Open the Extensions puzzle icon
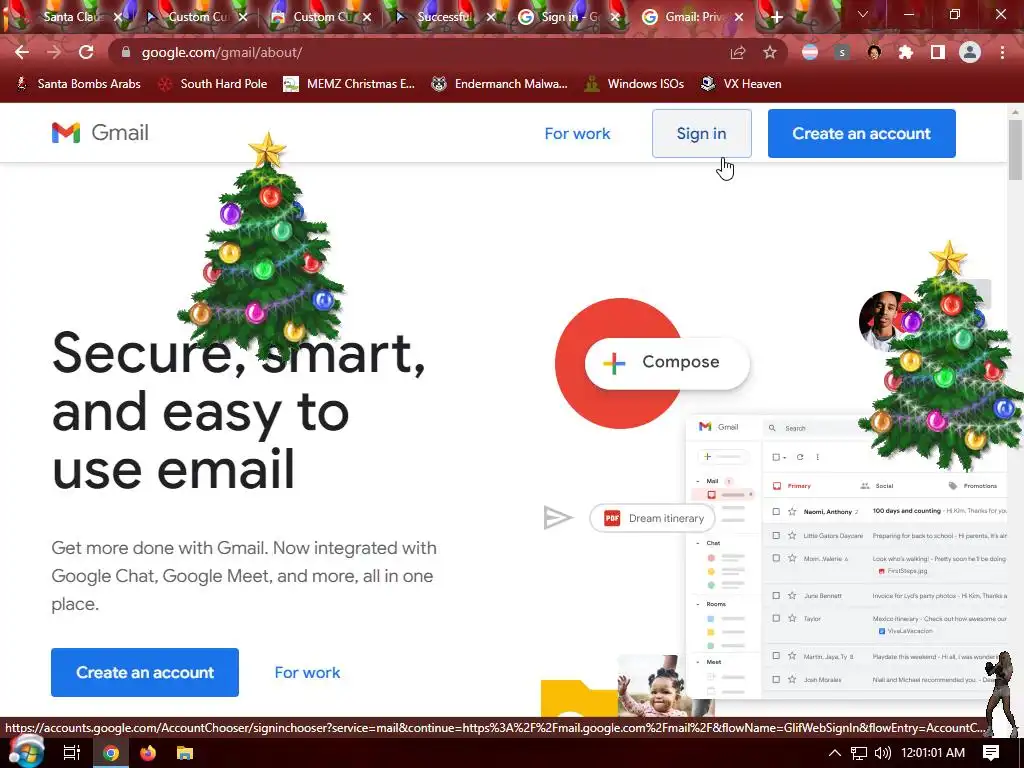This screenshot has width=1024, height=768. pyautogui.click(x=906, y=52)
